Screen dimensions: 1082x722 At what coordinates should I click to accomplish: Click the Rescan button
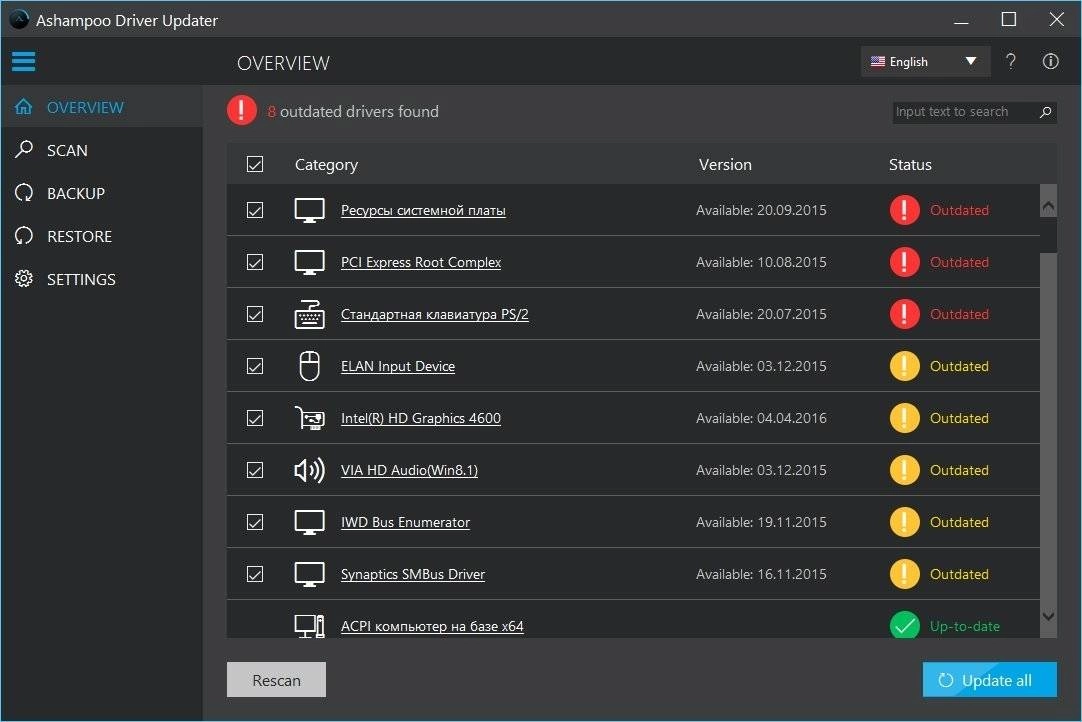(x=276, y=680)
